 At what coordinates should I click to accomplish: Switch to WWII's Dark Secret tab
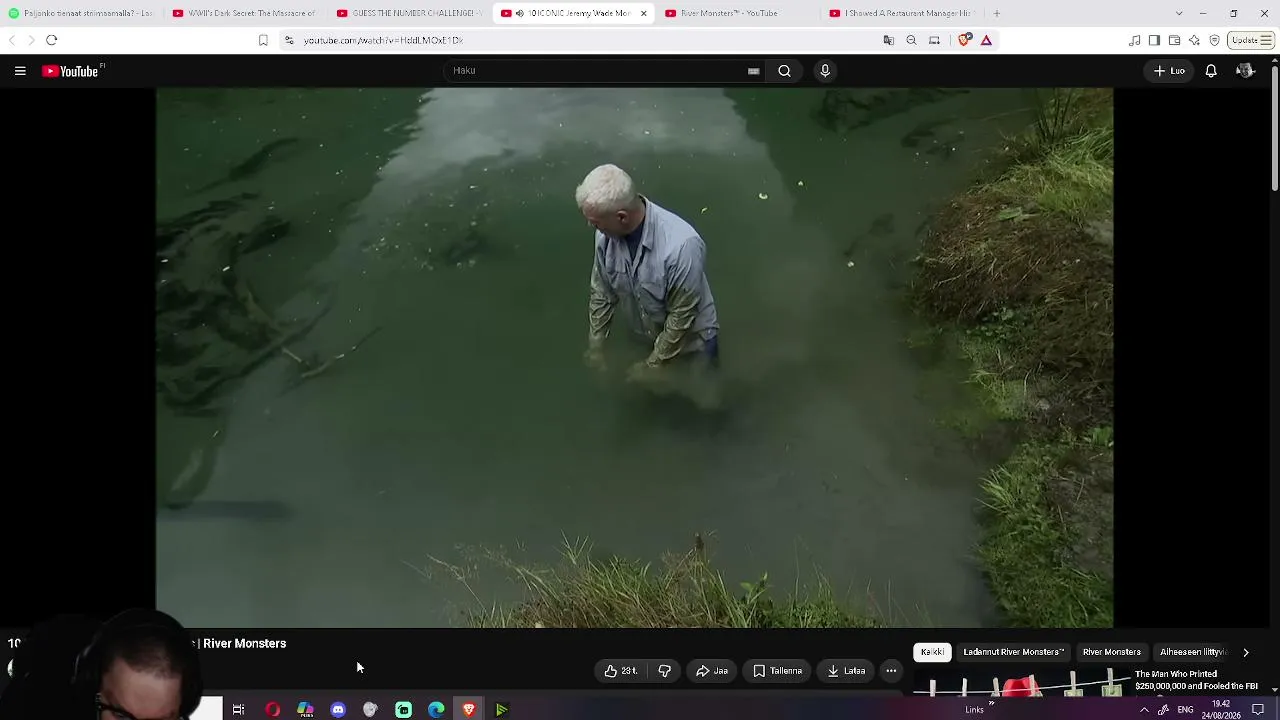pos(244,13)
